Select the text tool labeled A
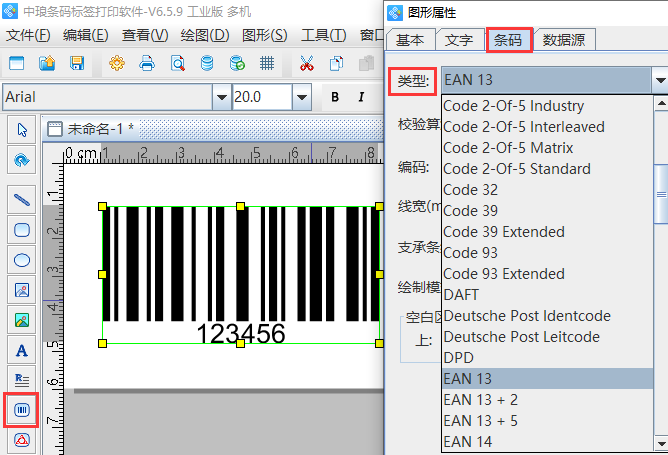The width and height of the screenshot is (668, 455). coord(22,350)
